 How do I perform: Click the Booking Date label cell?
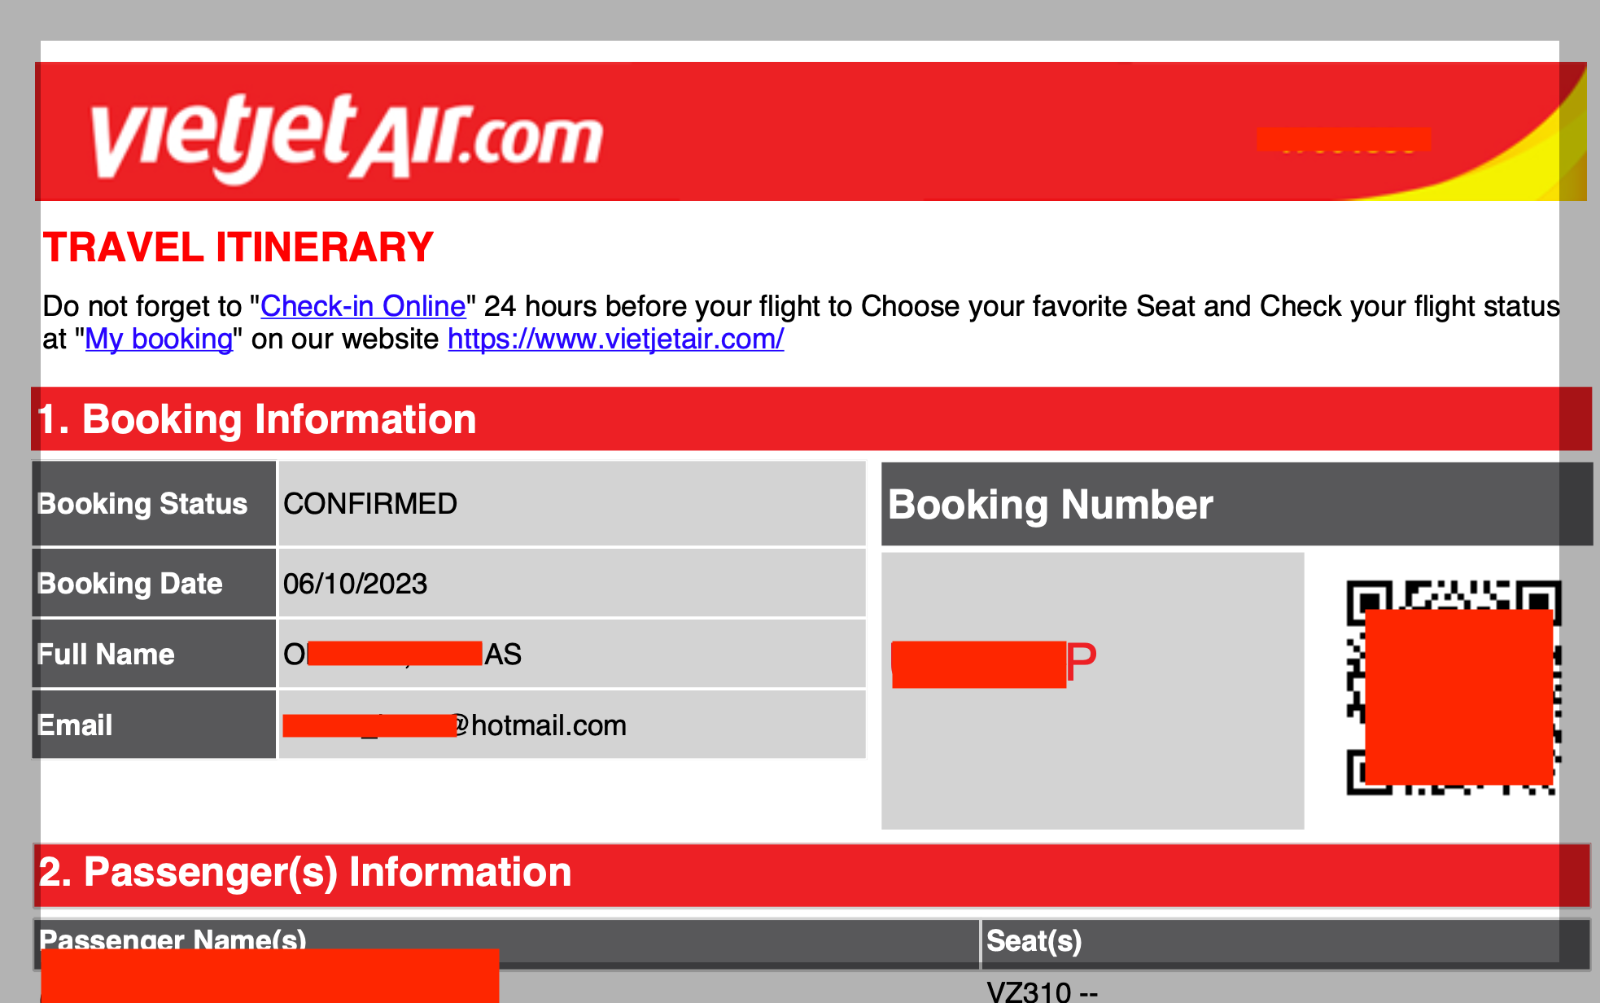pyautogui.click(x=154, y=583)
